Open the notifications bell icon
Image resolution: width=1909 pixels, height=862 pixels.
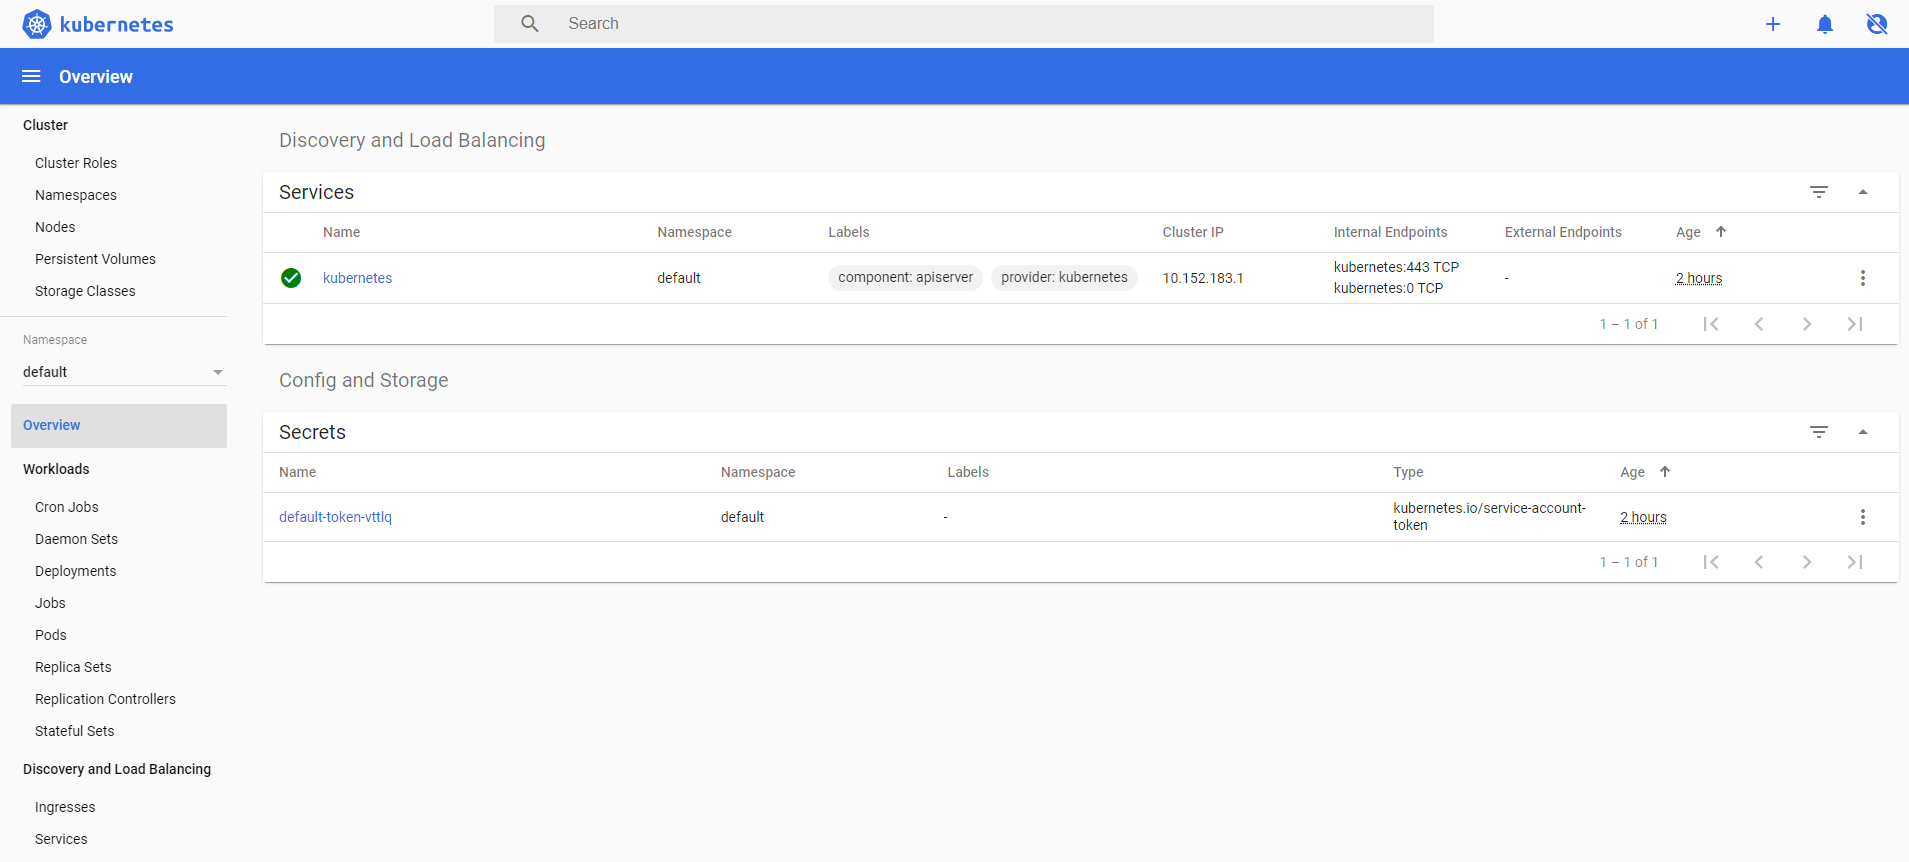tap(1825, 24)
